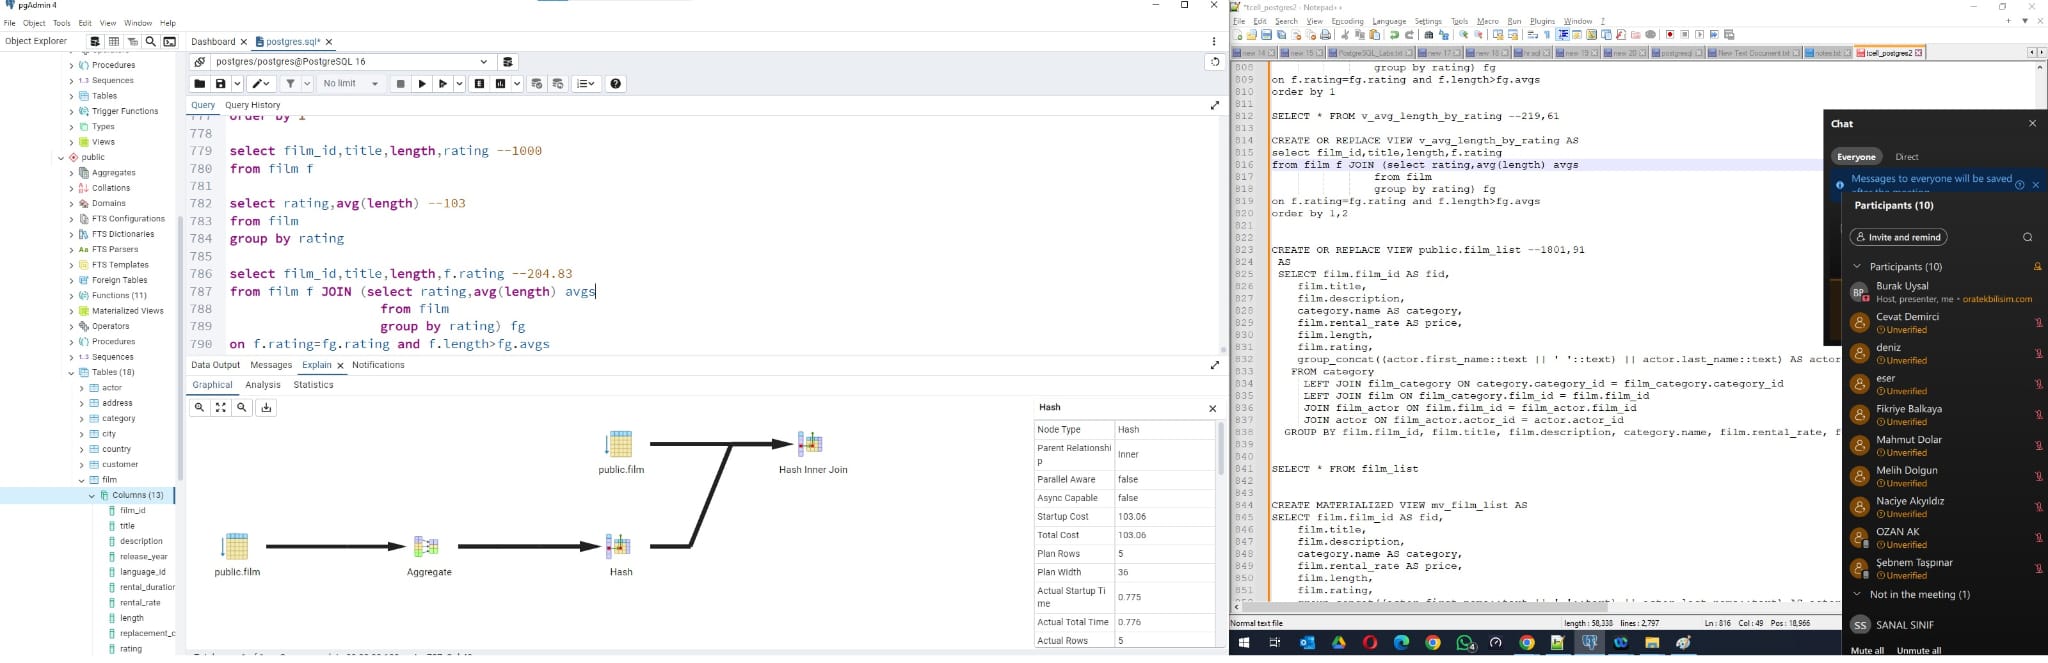Select the rental_rate column in tree
This screenshot has height=663, width=2048.
coord(140,603)
